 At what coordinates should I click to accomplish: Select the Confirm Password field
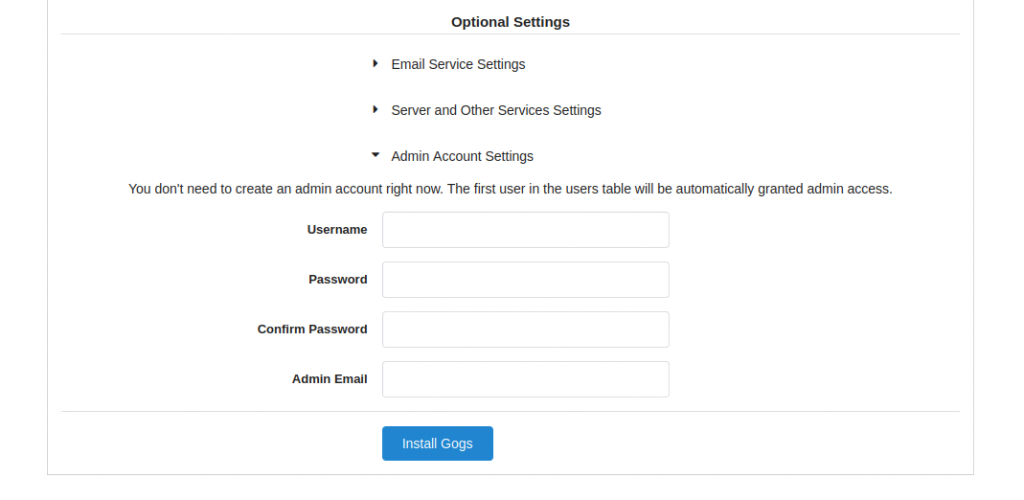526,329
